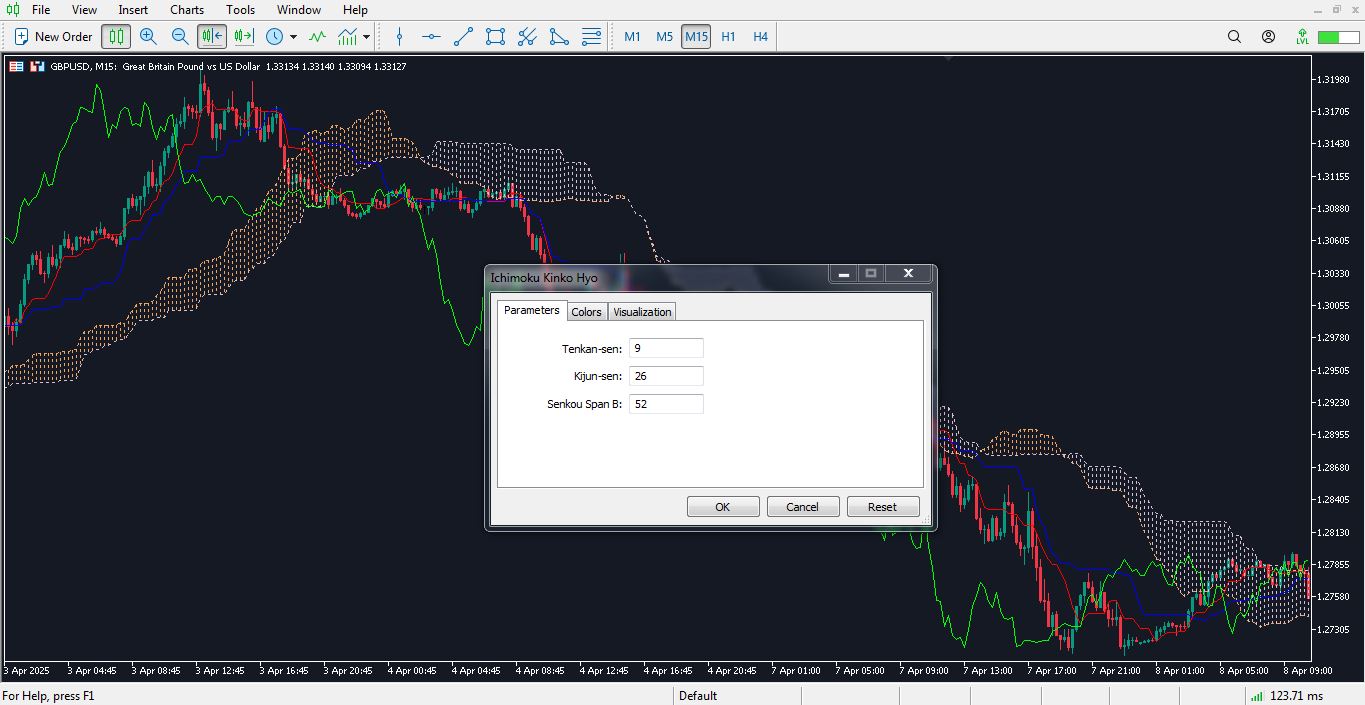This screenshot has width=1365, height=705.
Task: Select the vertical line drawing tool
Action: [x=399, y=37]
